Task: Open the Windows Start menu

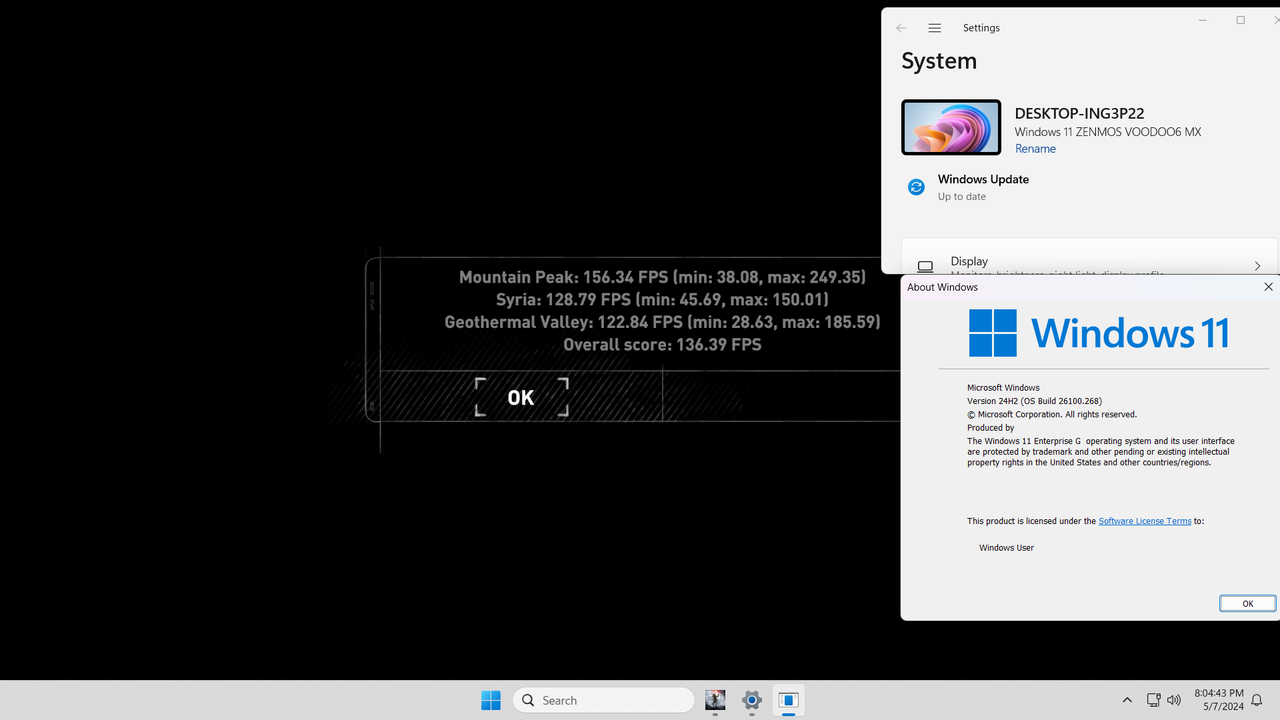Action: tap(491, 700)
